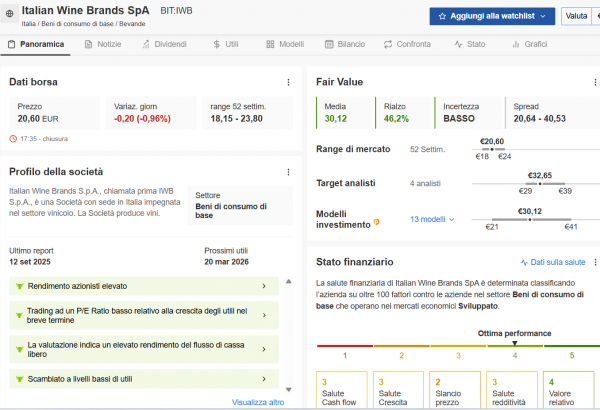The height and width of the screenshot is (410, 600).
Task: Switch to the Dividendi tab
Action: tap(163, 45)
